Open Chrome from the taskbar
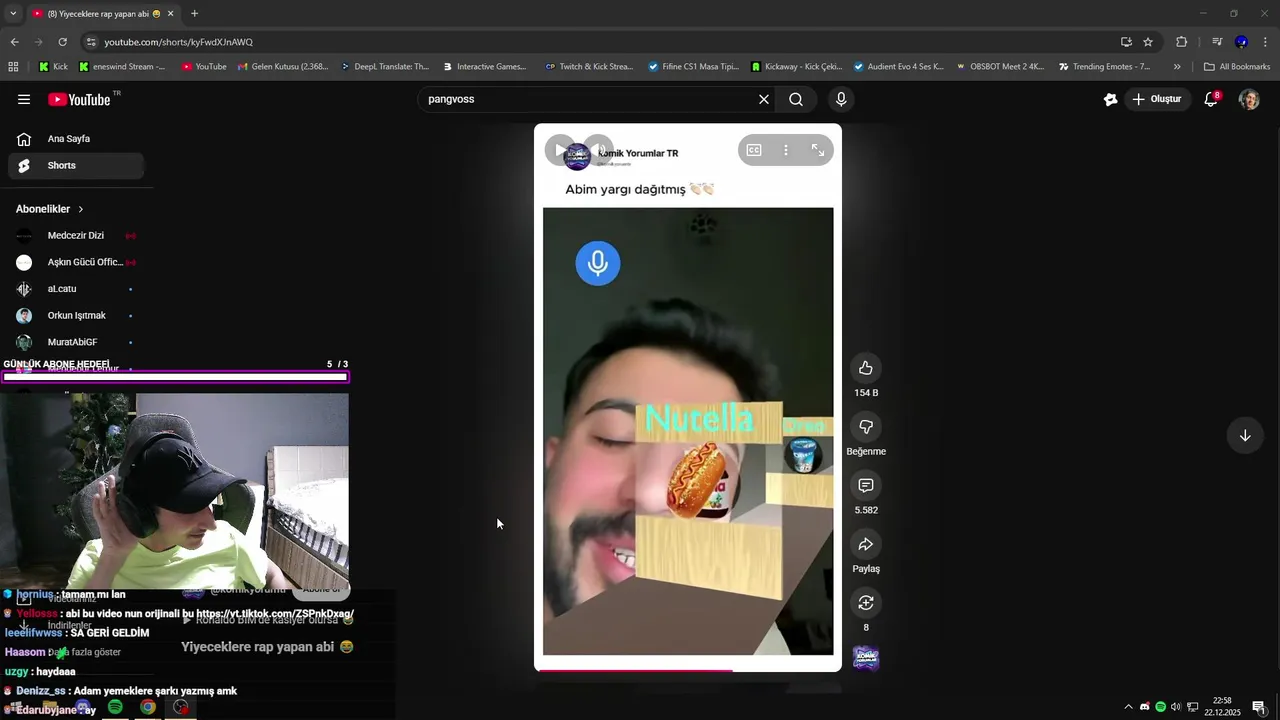This screenshot has width=1280, height=720. click(148, 707)
